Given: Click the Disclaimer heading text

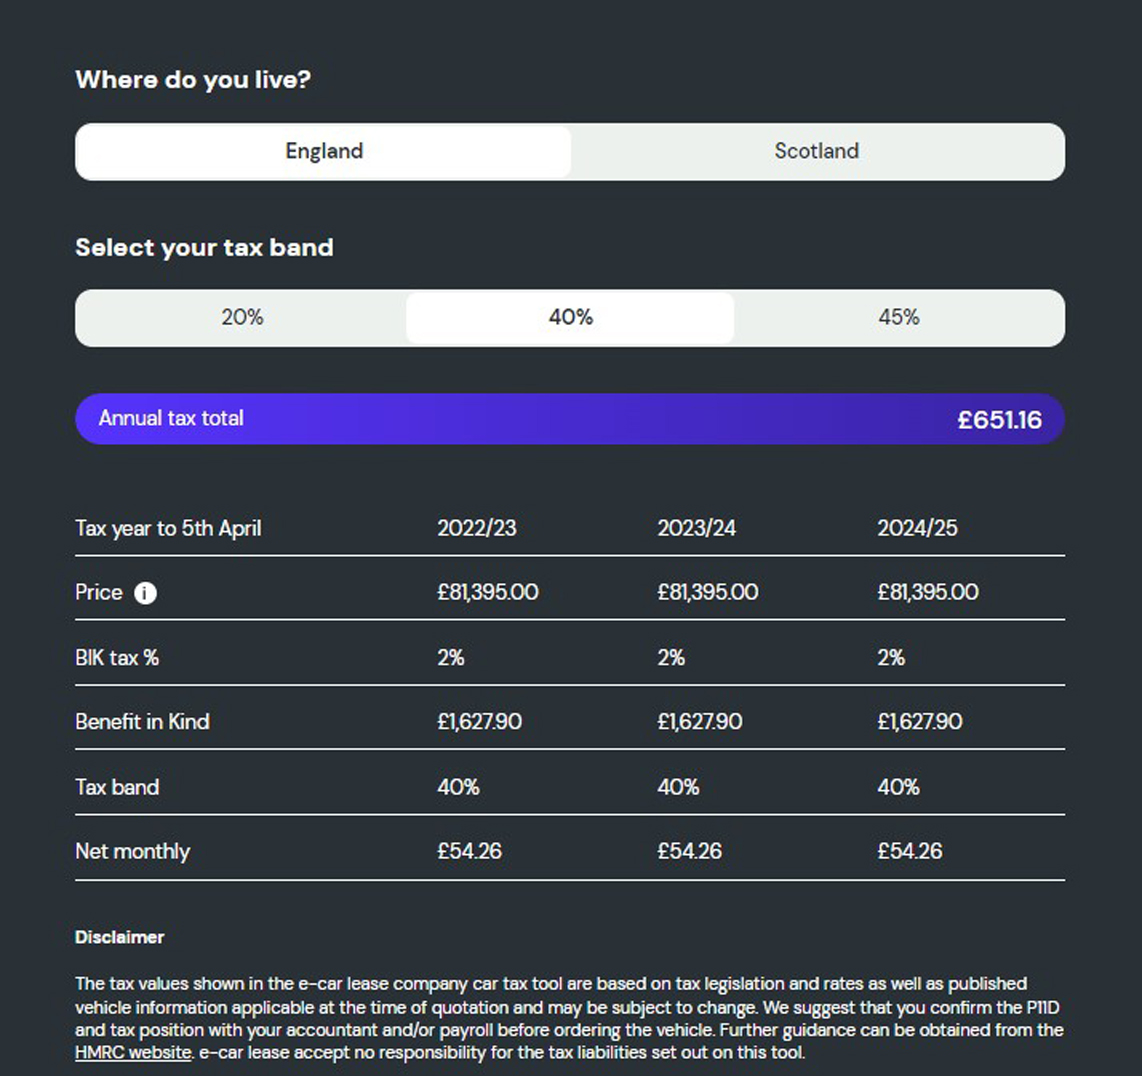Looking at the screenshot, I should point(119,937).
